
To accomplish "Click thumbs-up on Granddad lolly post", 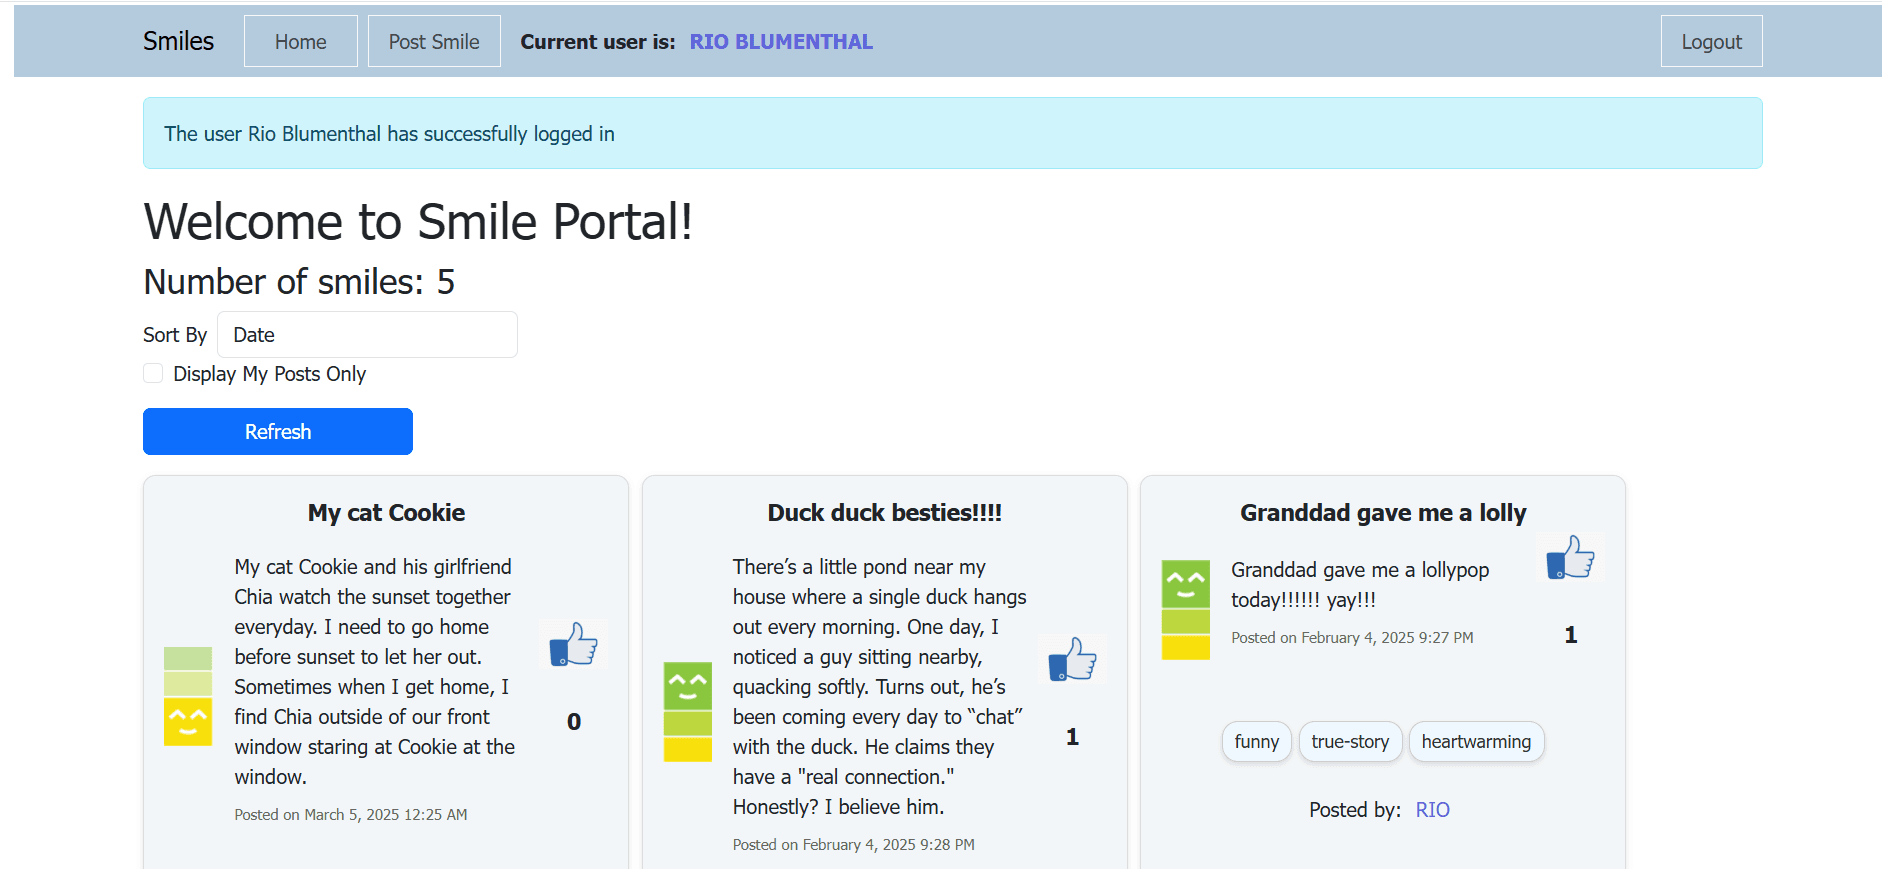I will click(1570, 557).
